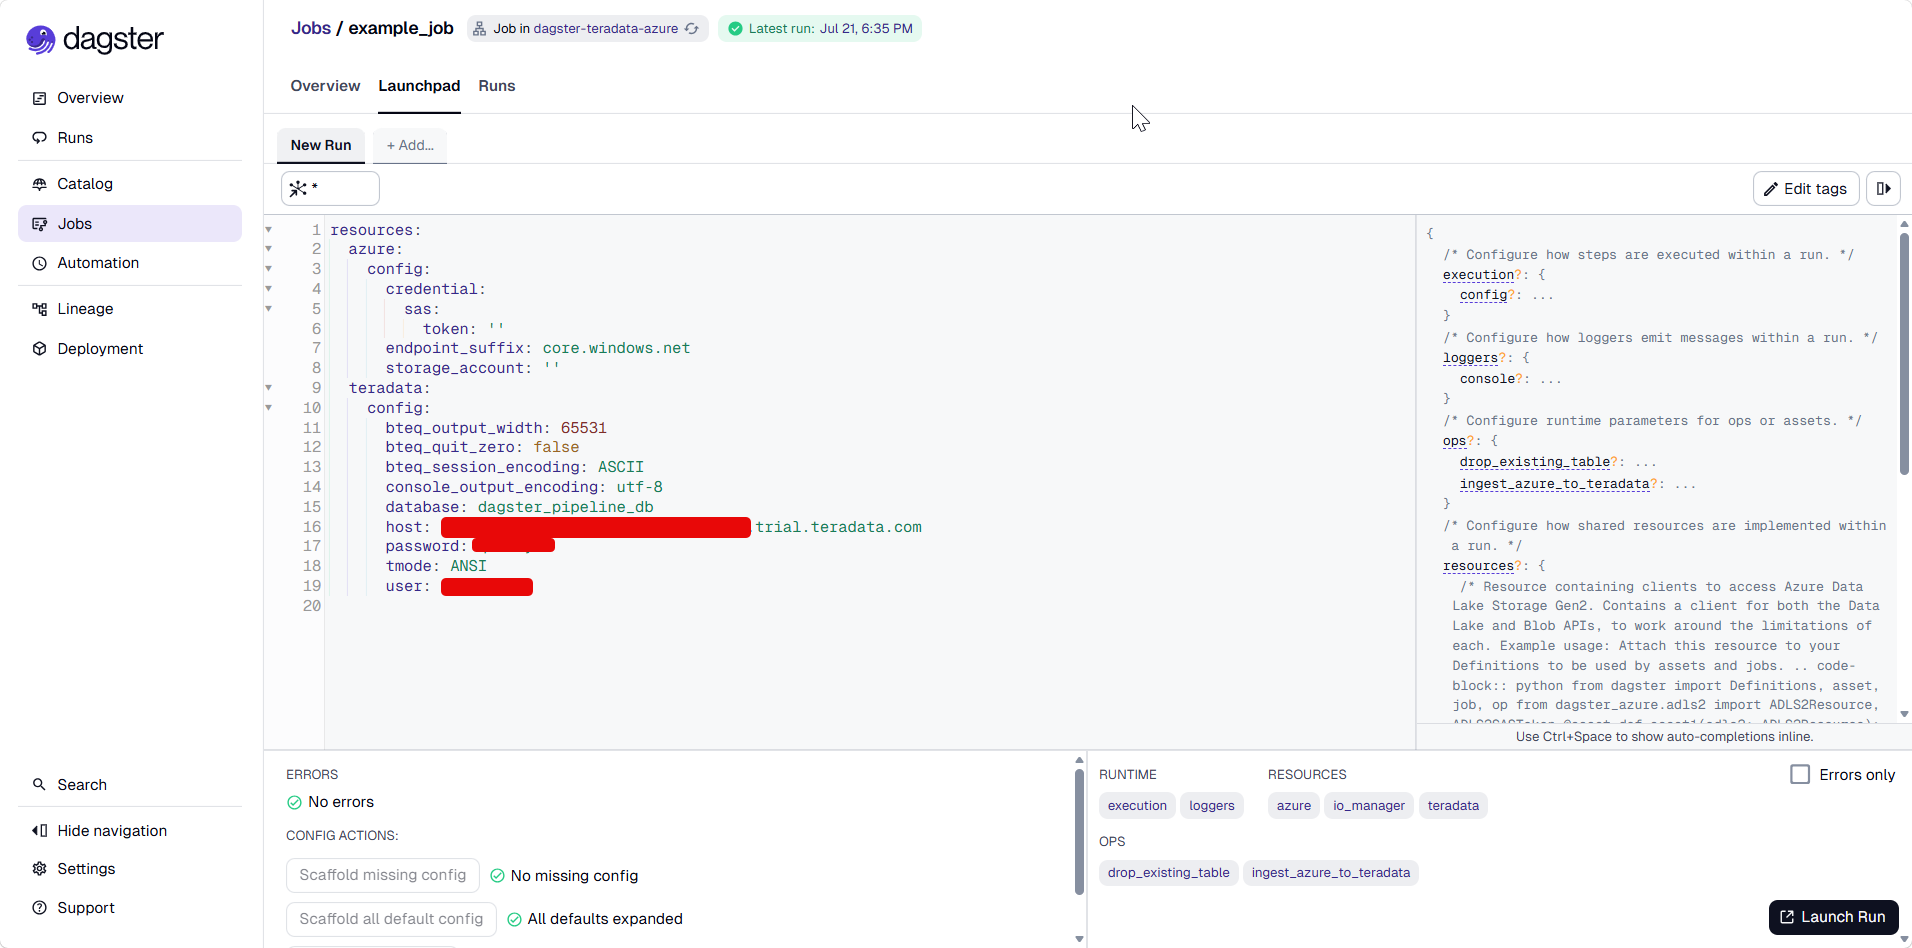Open Runs in the sidebar
1912x948 pixels.
(130, 138)
